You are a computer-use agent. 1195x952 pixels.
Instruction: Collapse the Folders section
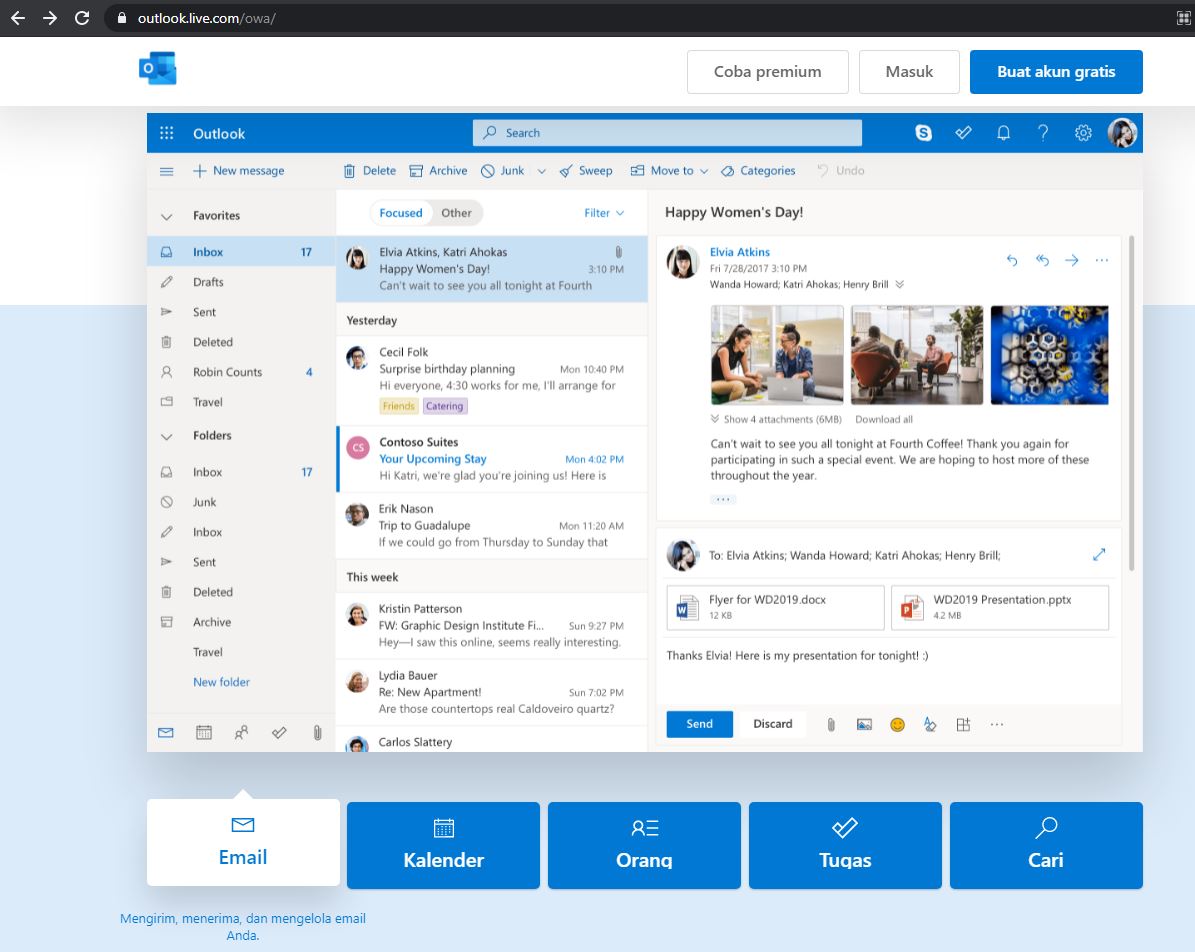coord(166,437)
